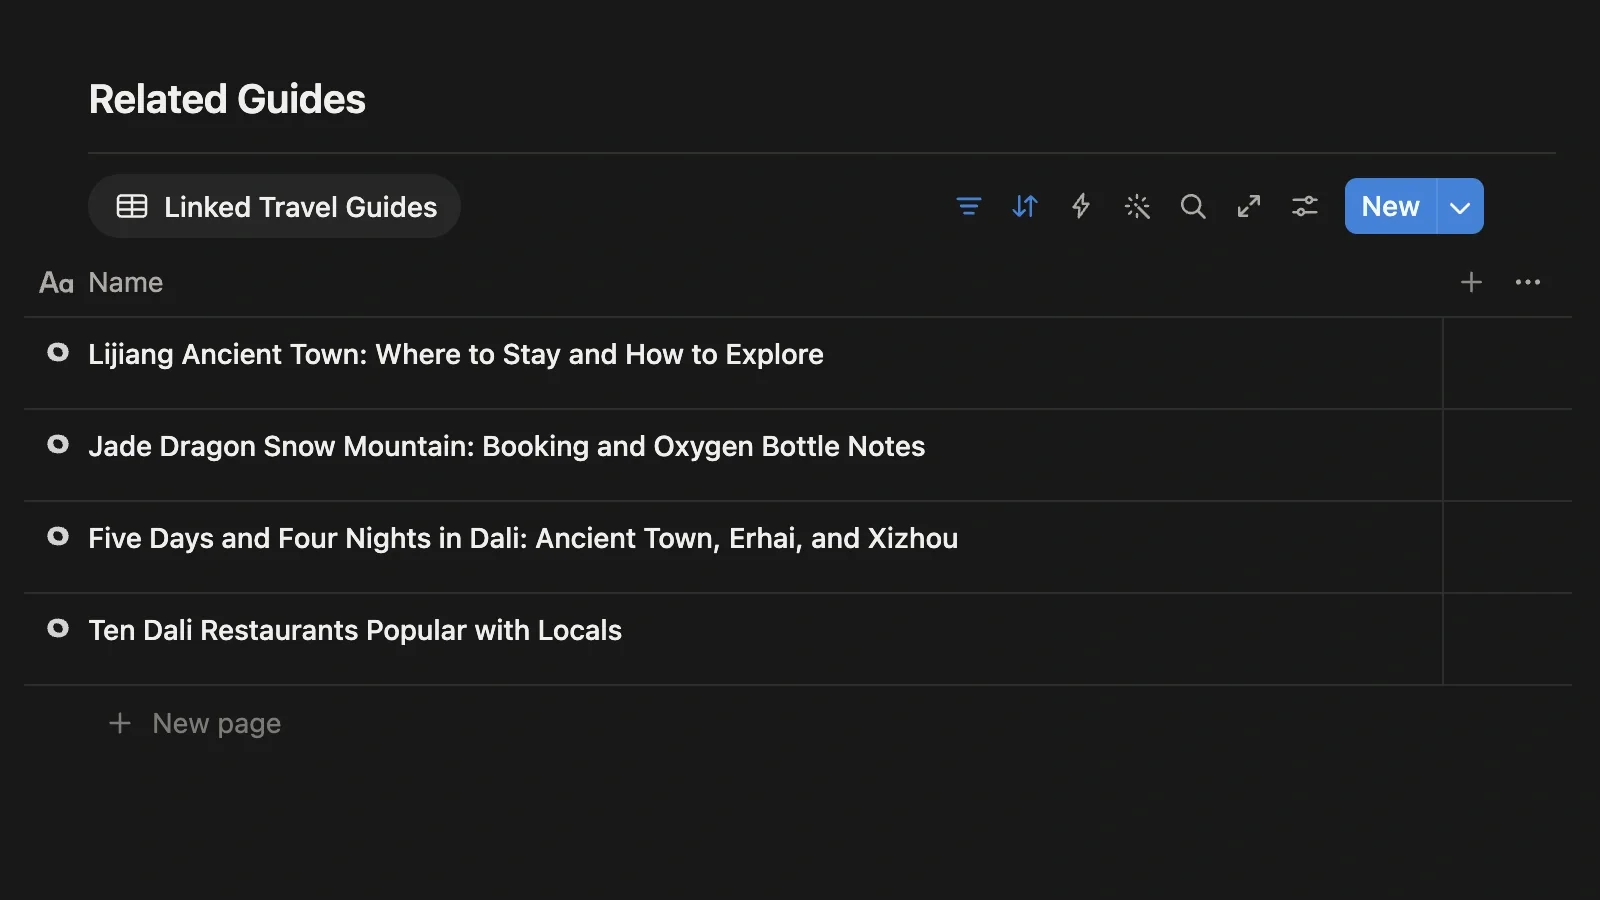1600x900 pixels.
Task: Create a new entry with New button
Action: tap(1390, 206)
